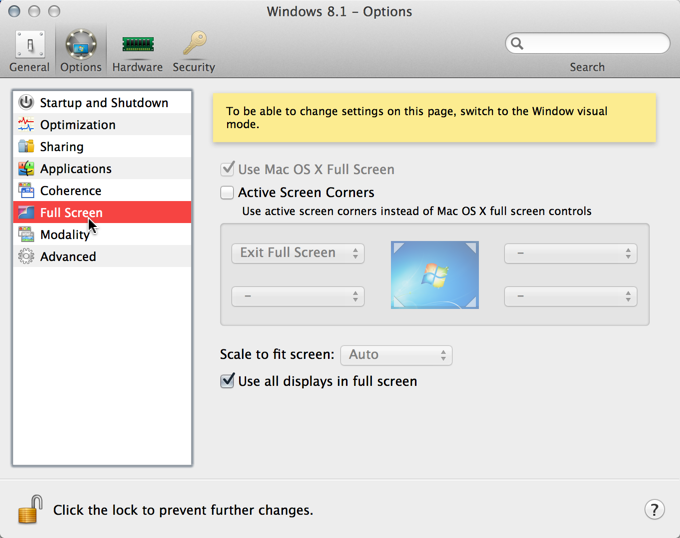This screenshot has height=538, width=680.
Task: Open the Hardware memory chip icon
Action: click(x=137, y=45)
